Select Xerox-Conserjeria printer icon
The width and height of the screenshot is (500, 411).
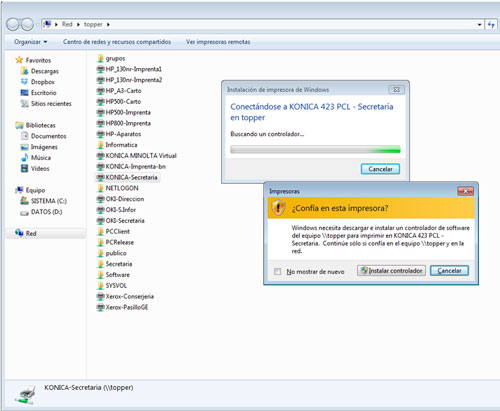[x=100, y=296]
